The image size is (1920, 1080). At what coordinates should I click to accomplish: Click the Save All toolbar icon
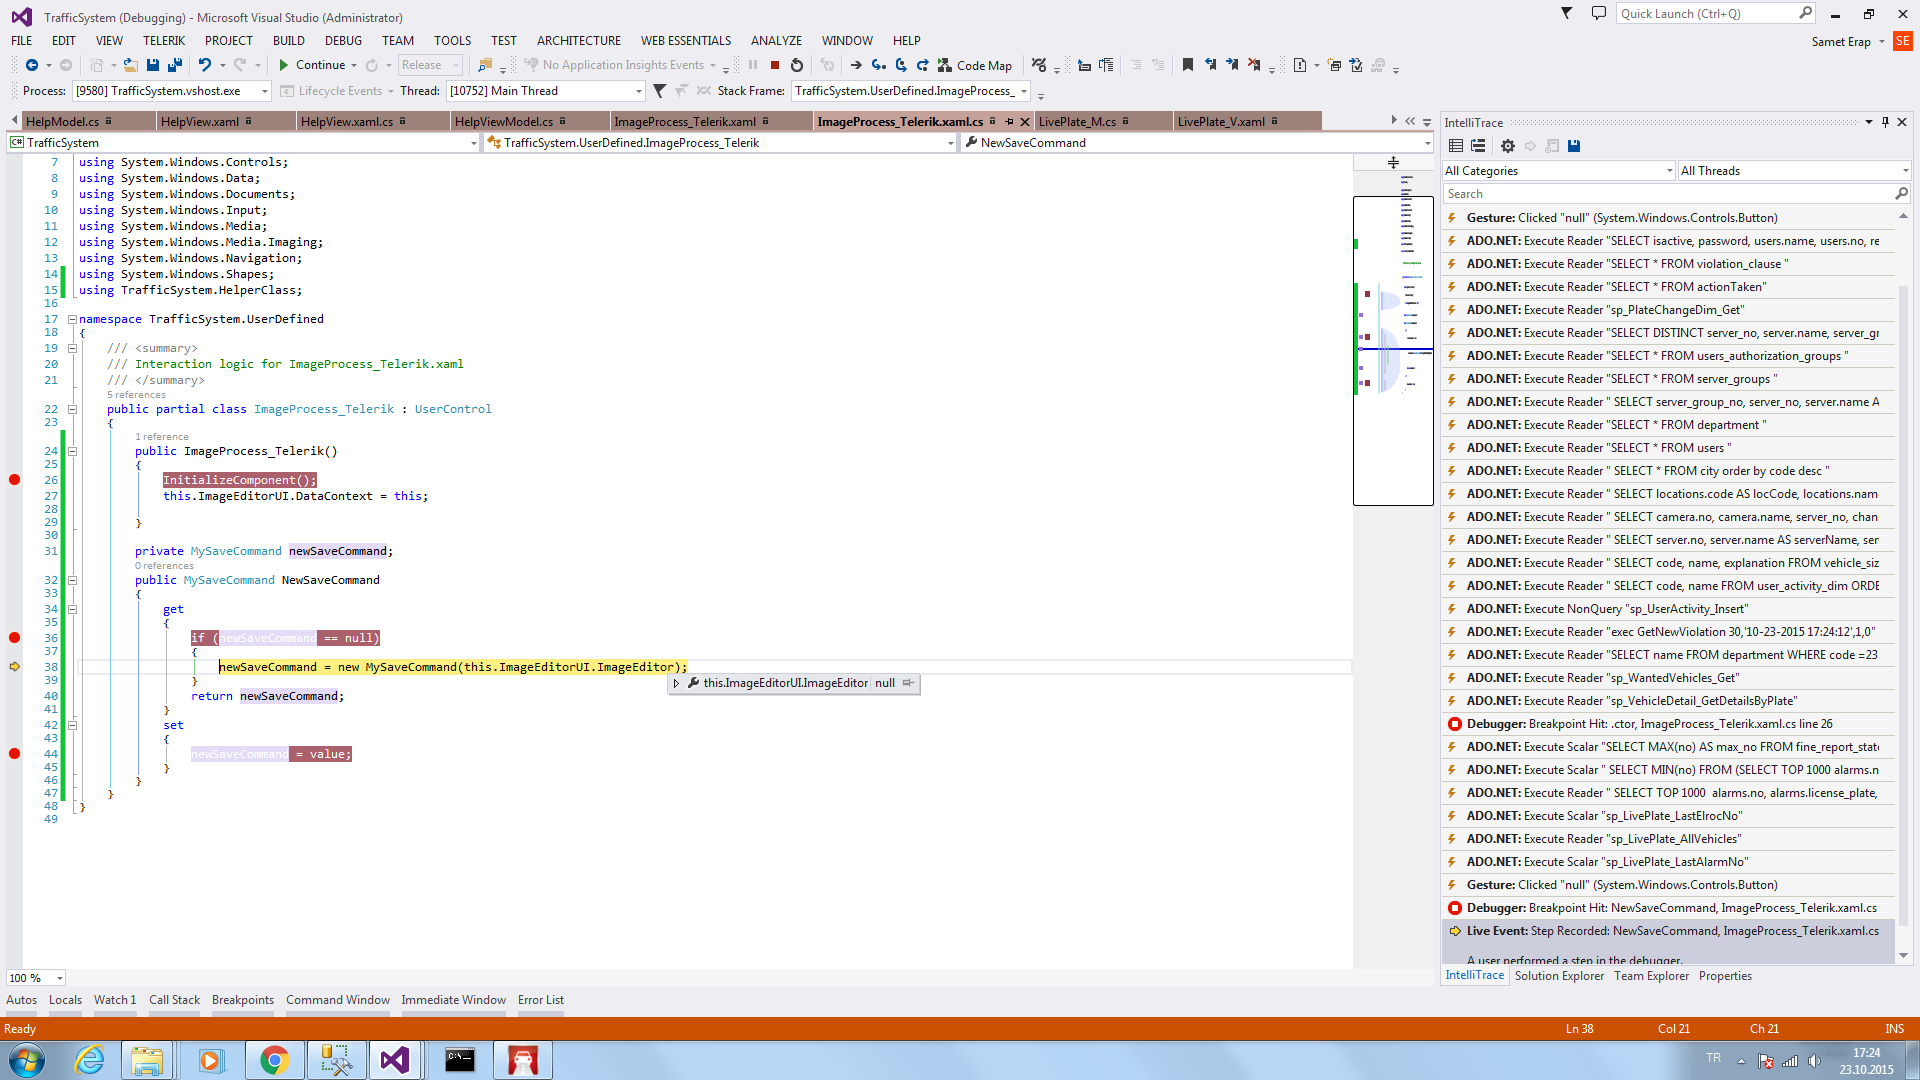click(x=175, y=65)
